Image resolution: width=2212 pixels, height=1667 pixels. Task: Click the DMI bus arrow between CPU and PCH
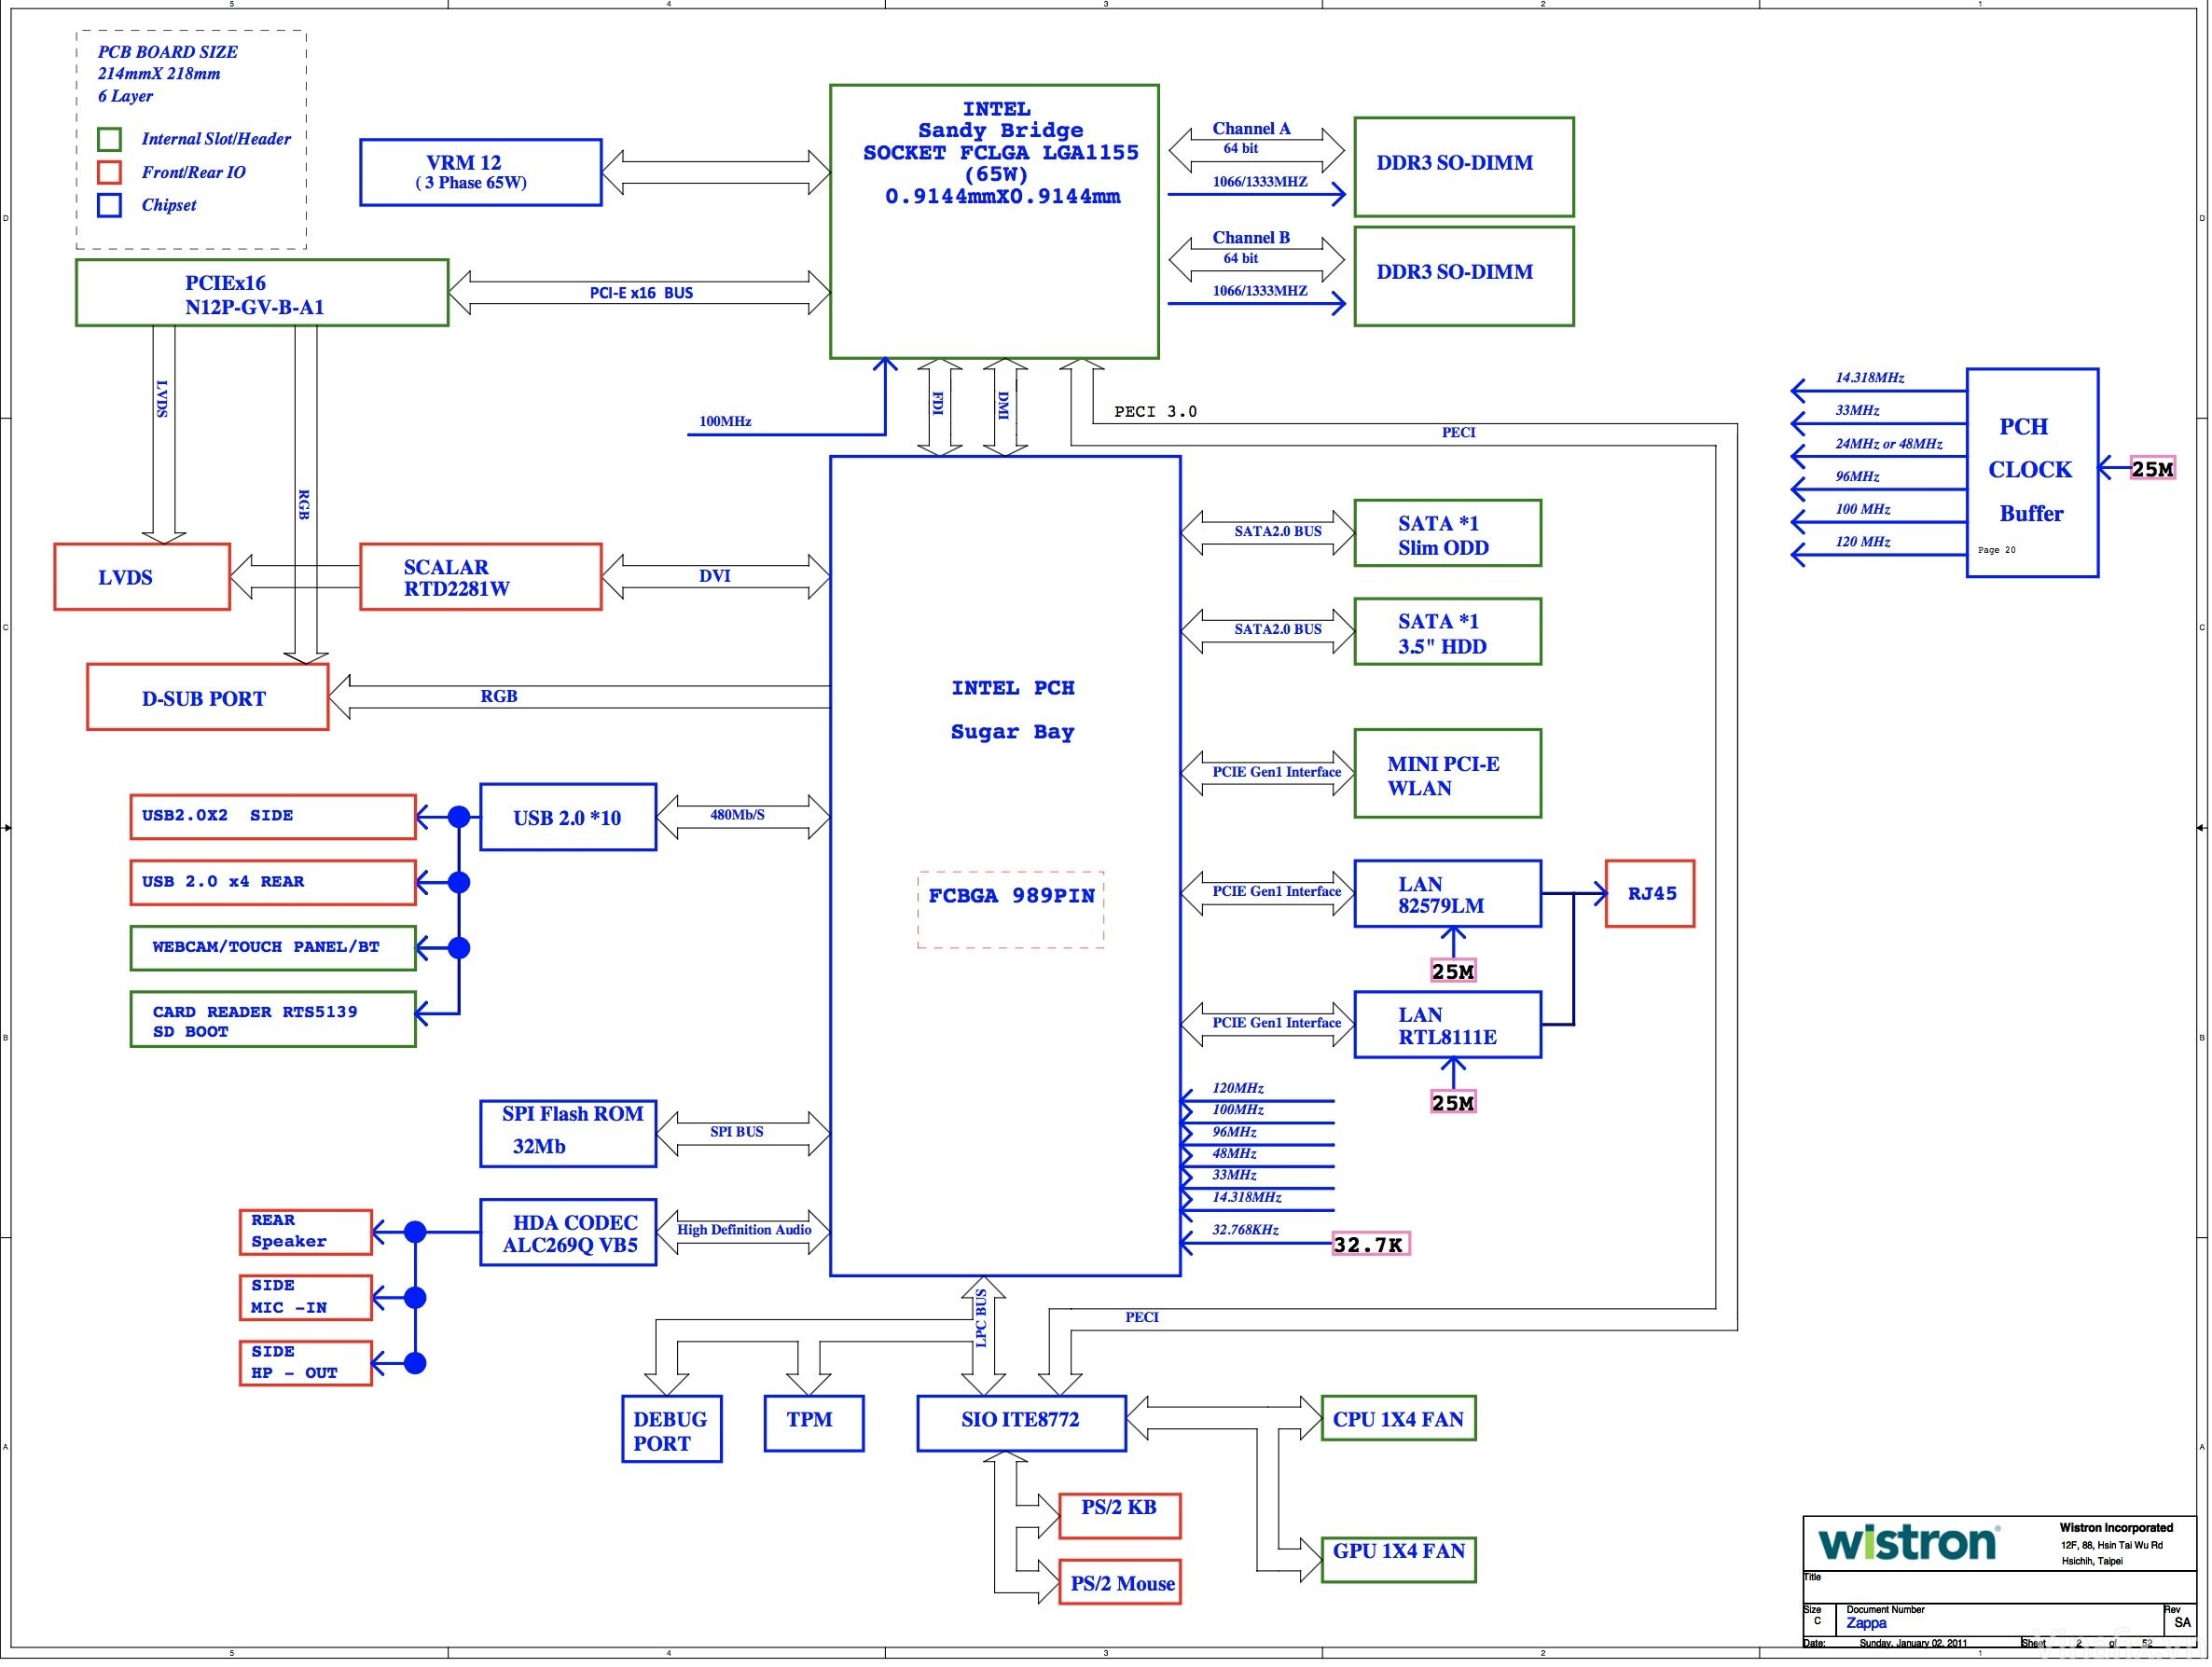[1005, 407]
